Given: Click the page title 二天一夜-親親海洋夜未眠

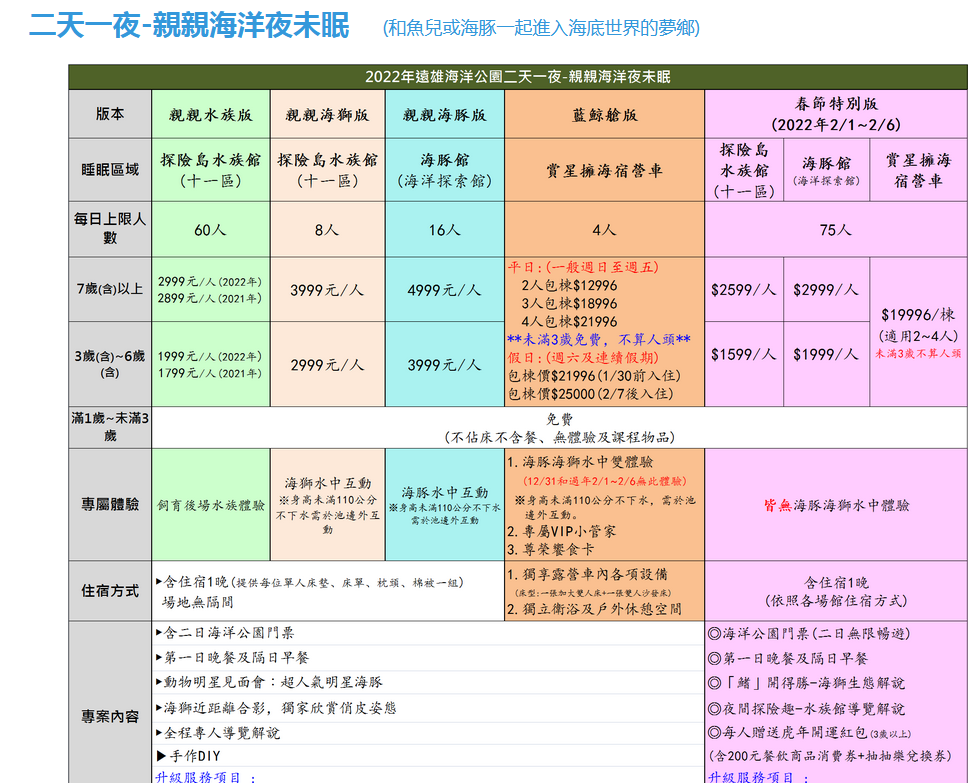Looking at the screenshot, I should coord(190,26).
